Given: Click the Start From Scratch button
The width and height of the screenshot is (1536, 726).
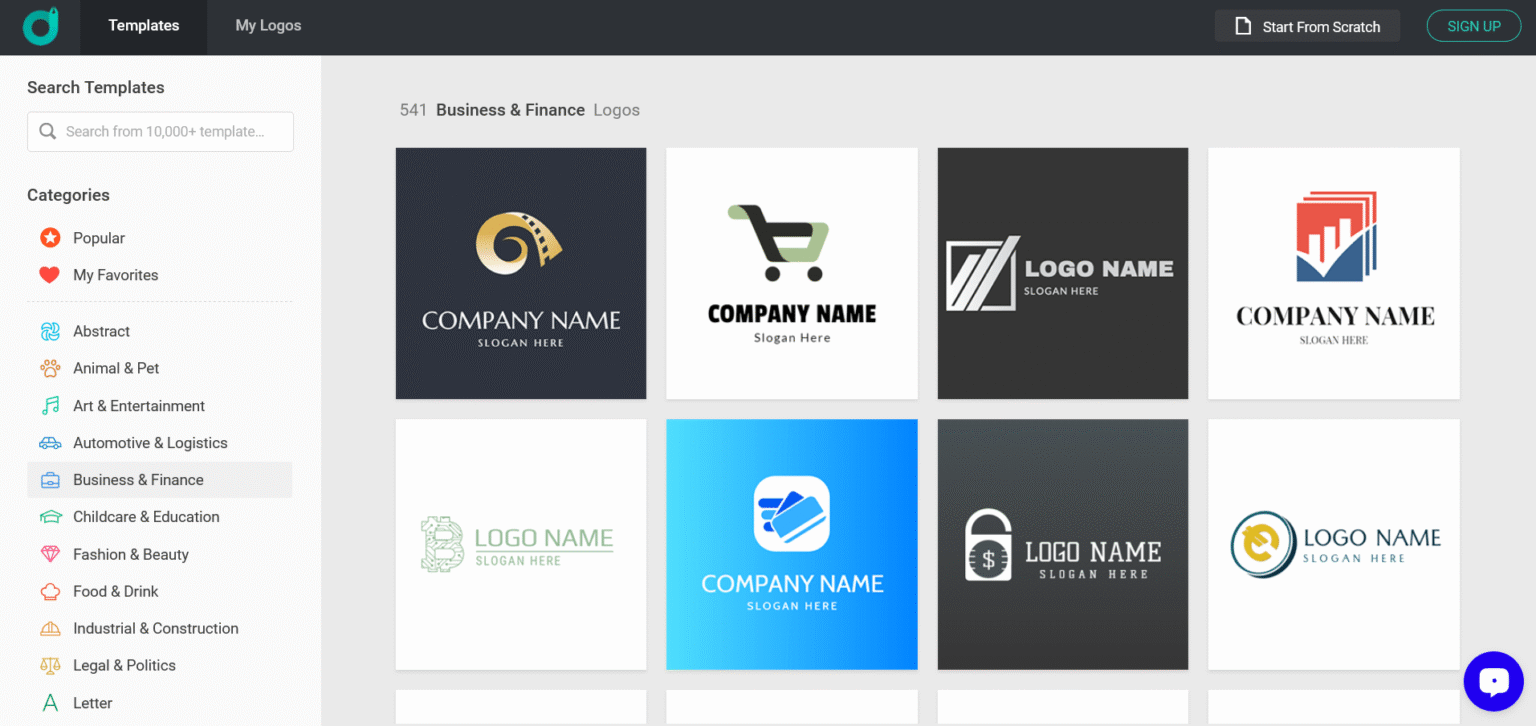Looking at the screenshot, I should 1307,27.
